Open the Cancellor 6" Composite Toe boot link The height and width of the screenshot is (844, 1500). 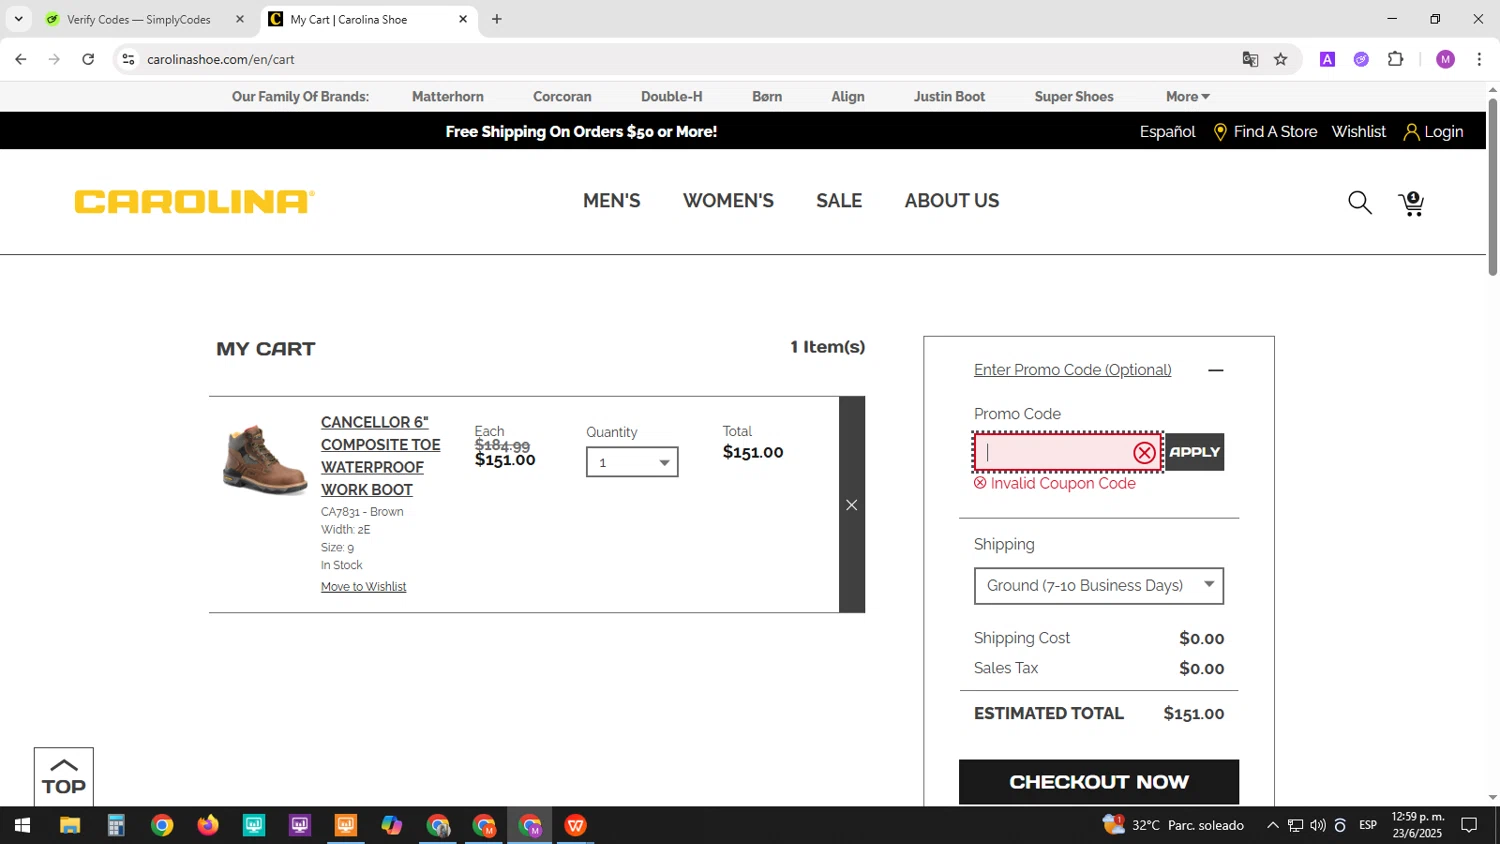click(x=380, y=456)
